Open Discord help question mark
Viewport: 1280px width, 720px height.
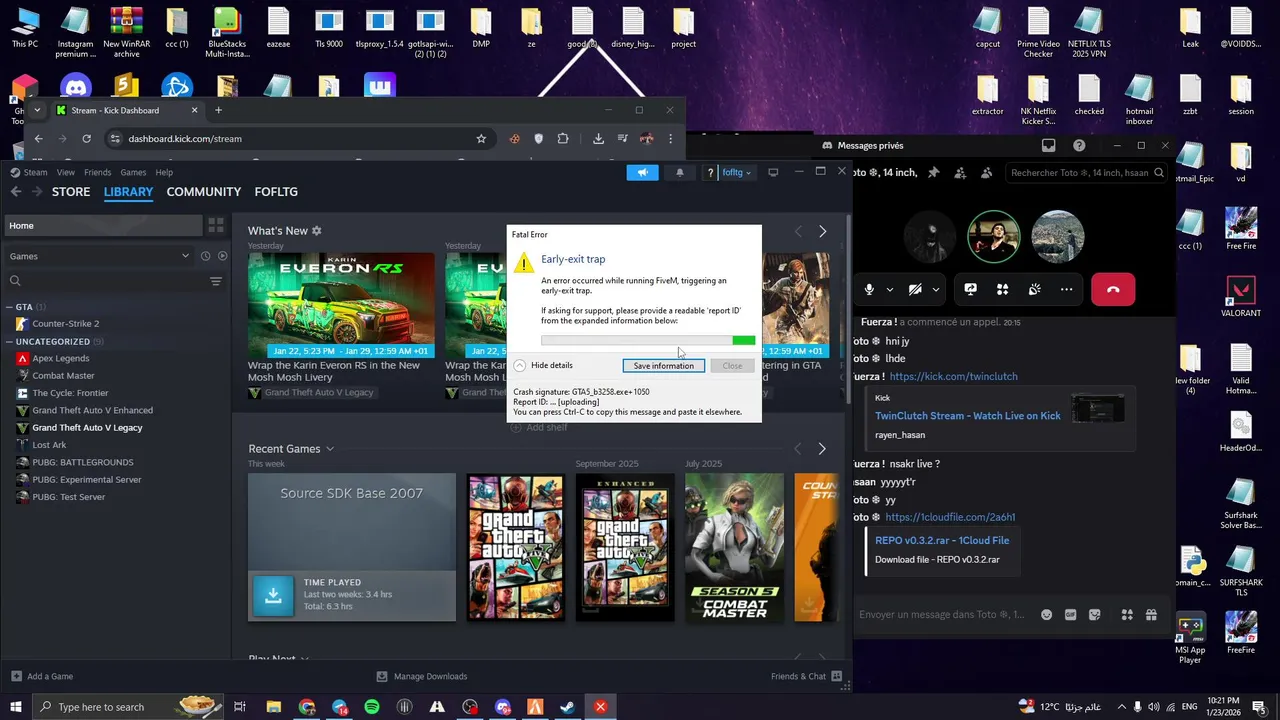tap(1079, 145)
